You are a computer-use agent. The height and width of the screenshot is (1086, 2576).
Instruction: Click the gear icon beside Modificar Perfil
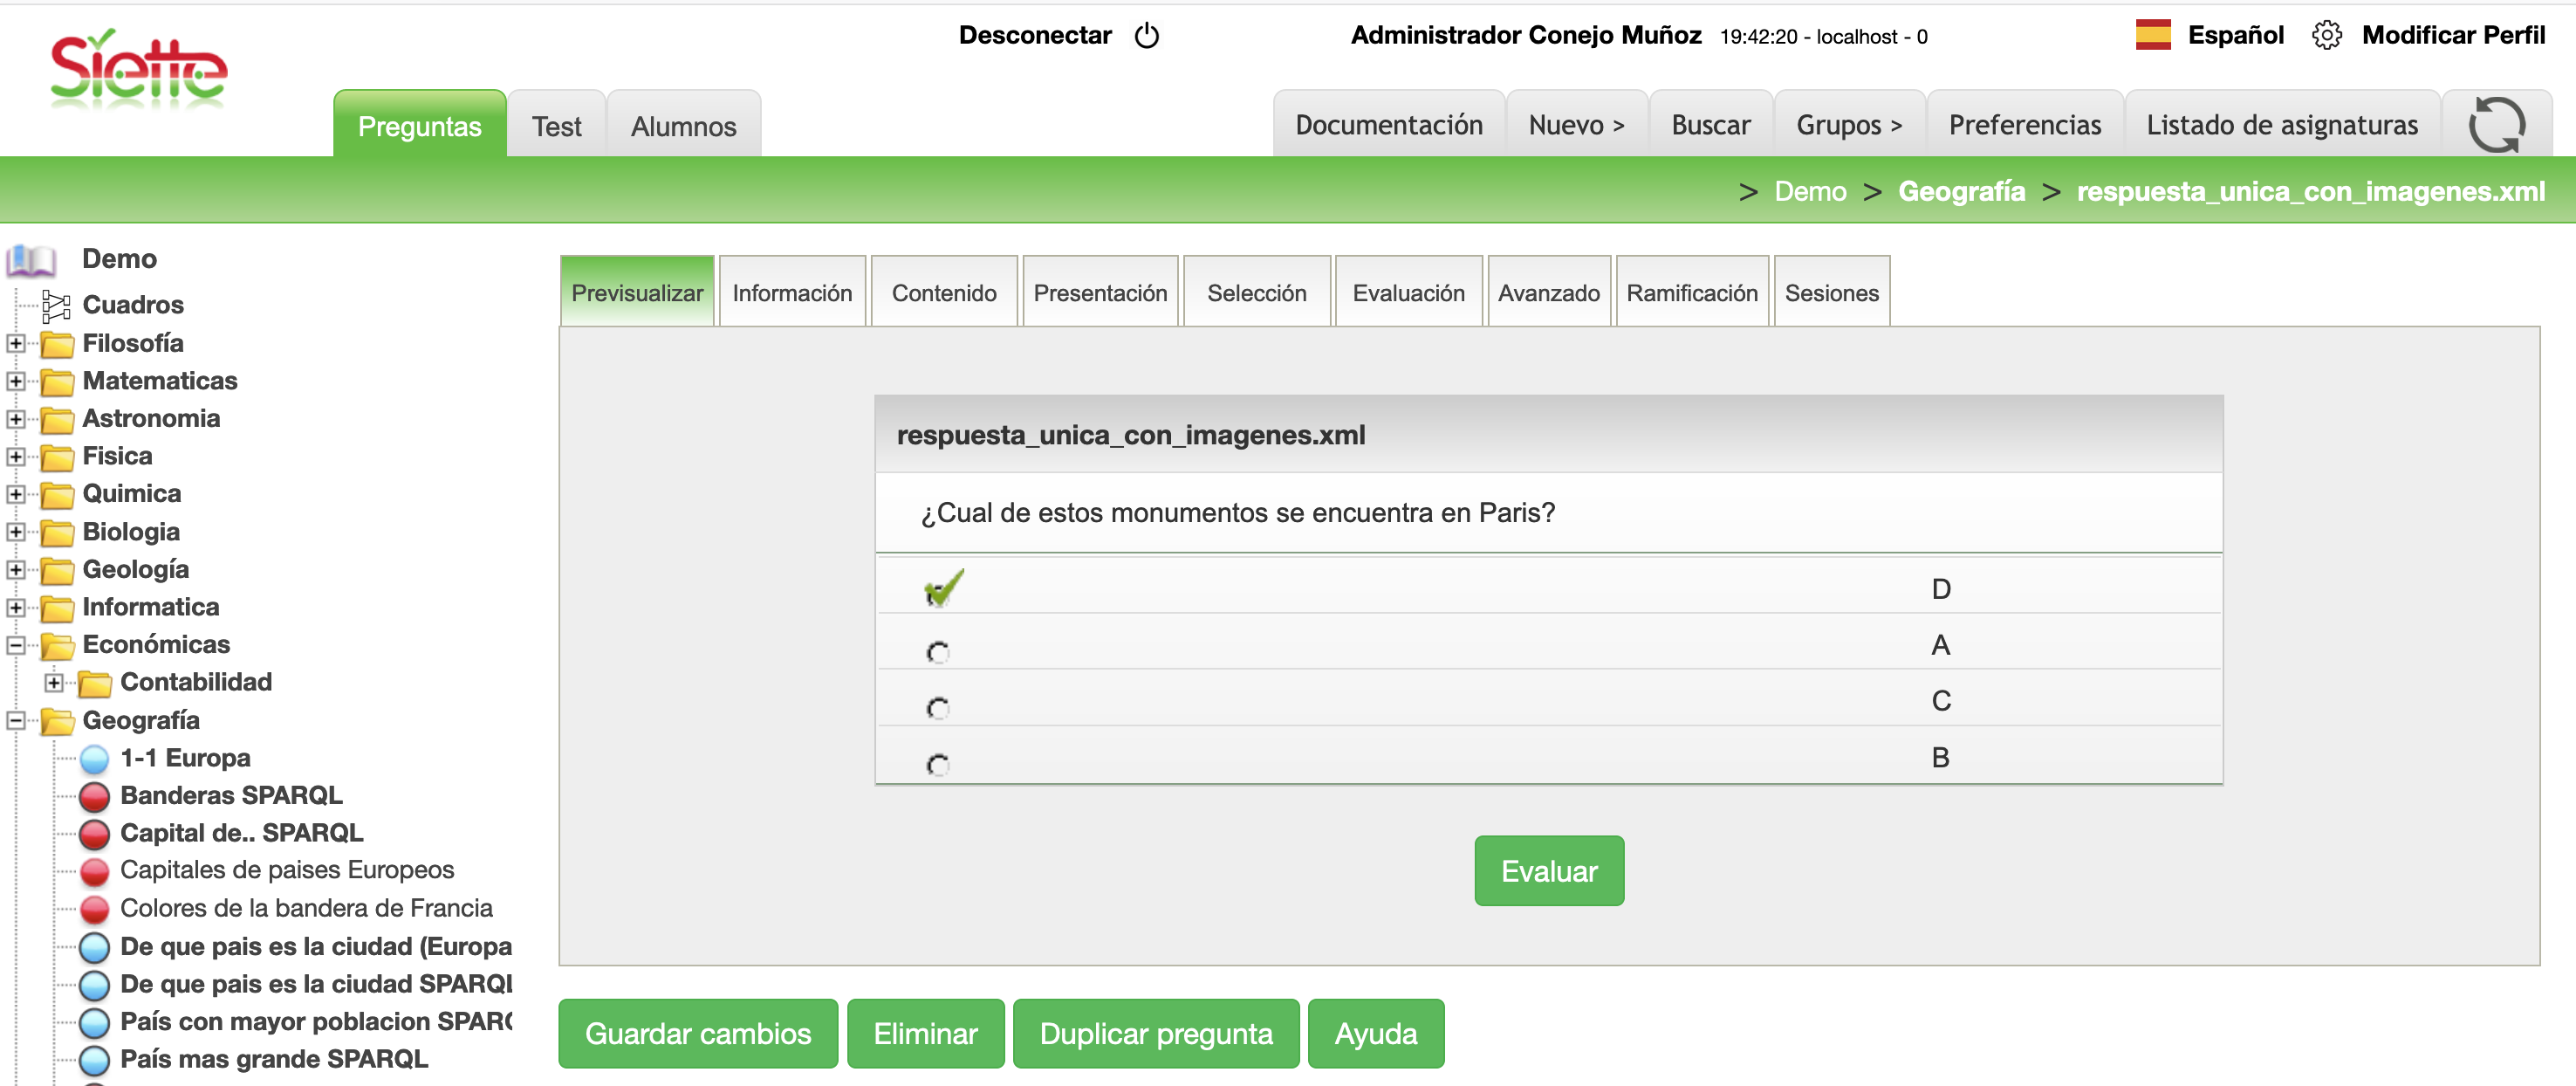pyautogui.click(x=2326, y=36)
